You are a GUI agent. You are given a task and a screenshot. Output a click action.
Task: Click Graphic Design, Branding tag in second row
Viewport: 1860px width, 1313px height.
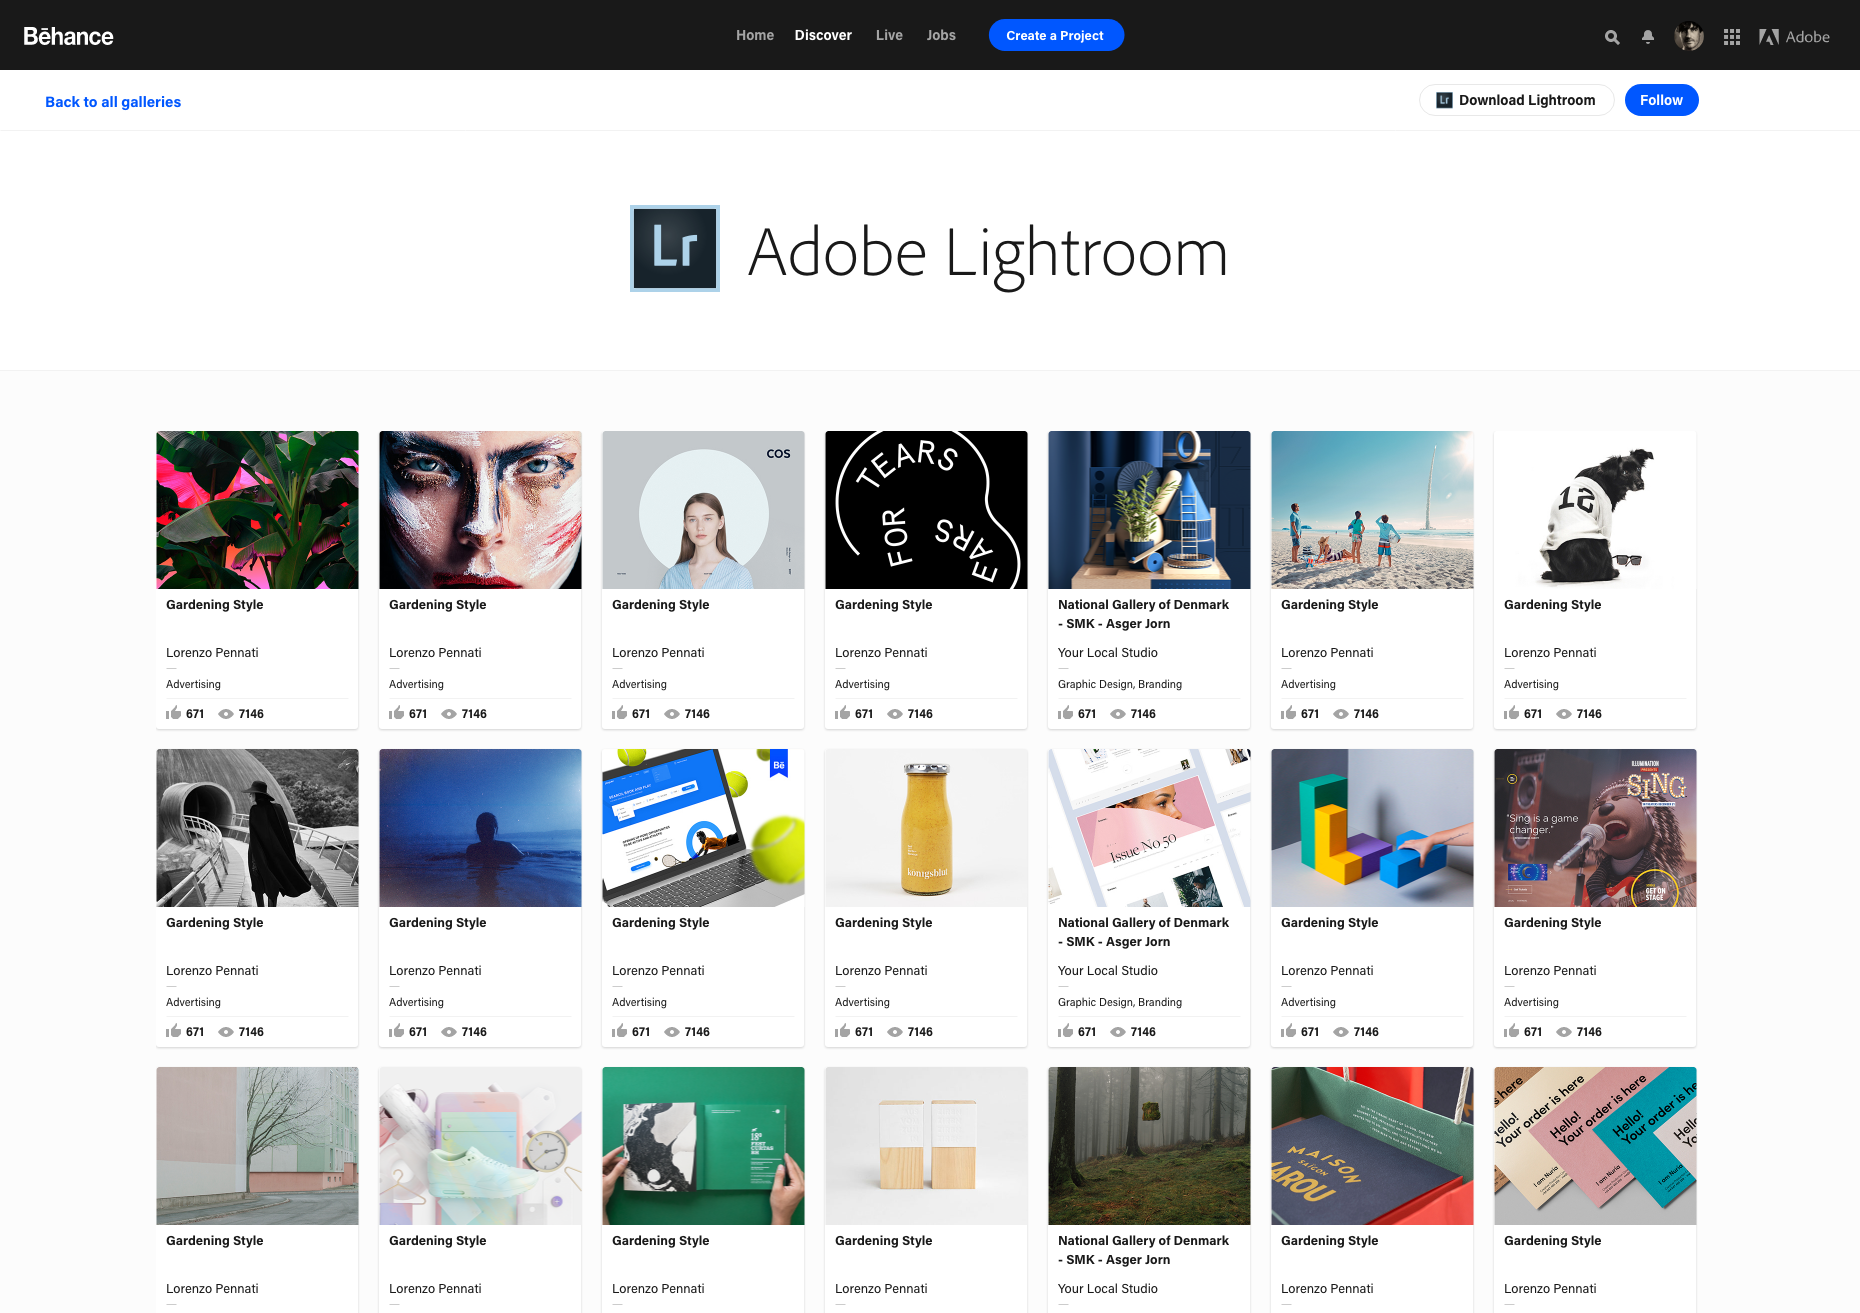(1120, 1002)
